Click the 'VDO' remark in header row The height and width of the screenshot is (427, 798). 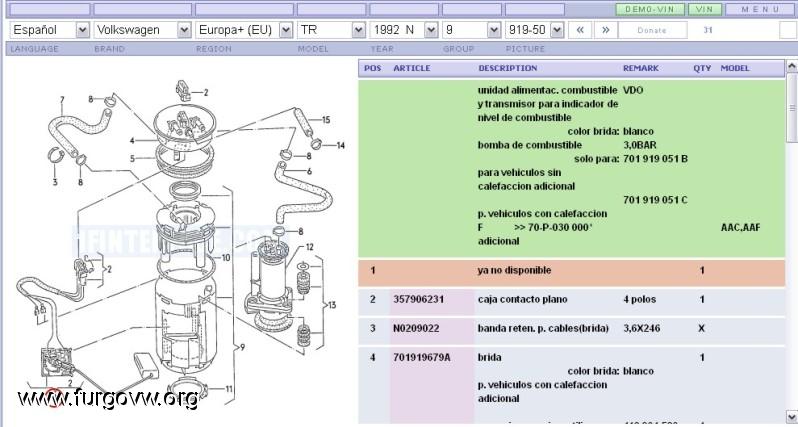[633, 90]
